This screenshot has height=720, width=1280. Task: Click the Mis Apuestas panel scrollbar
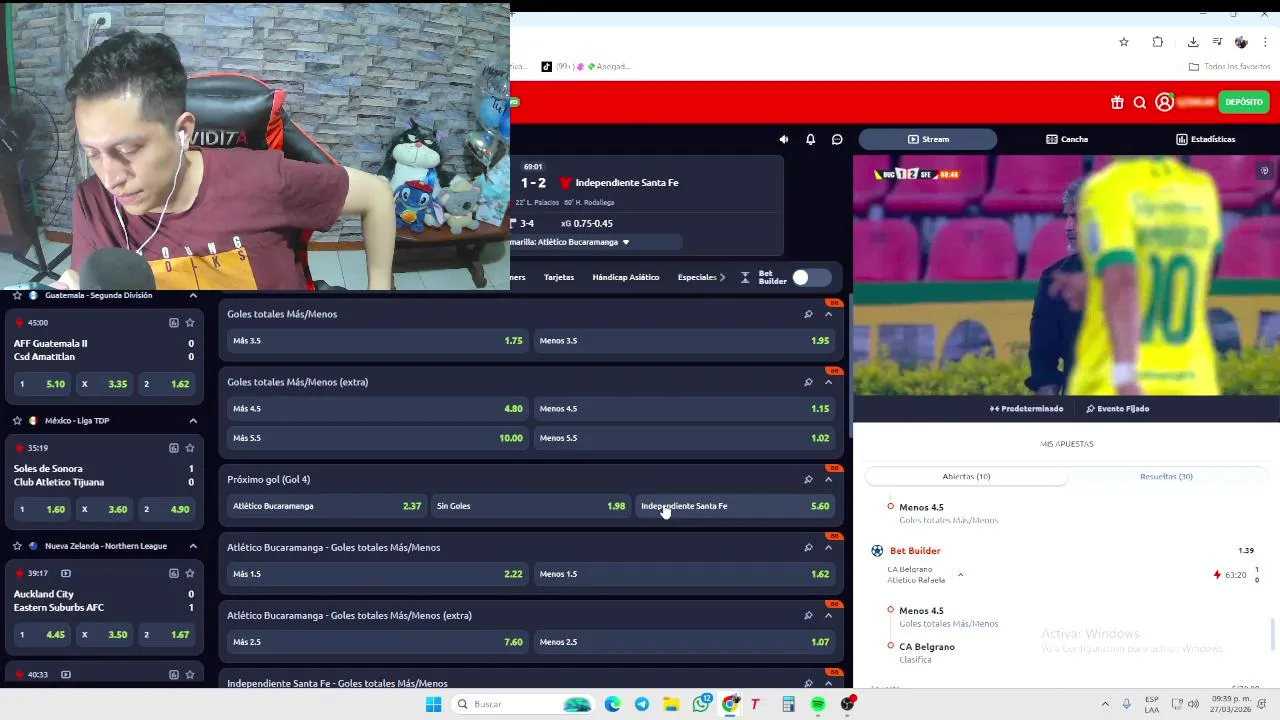tap(1273, 633)
